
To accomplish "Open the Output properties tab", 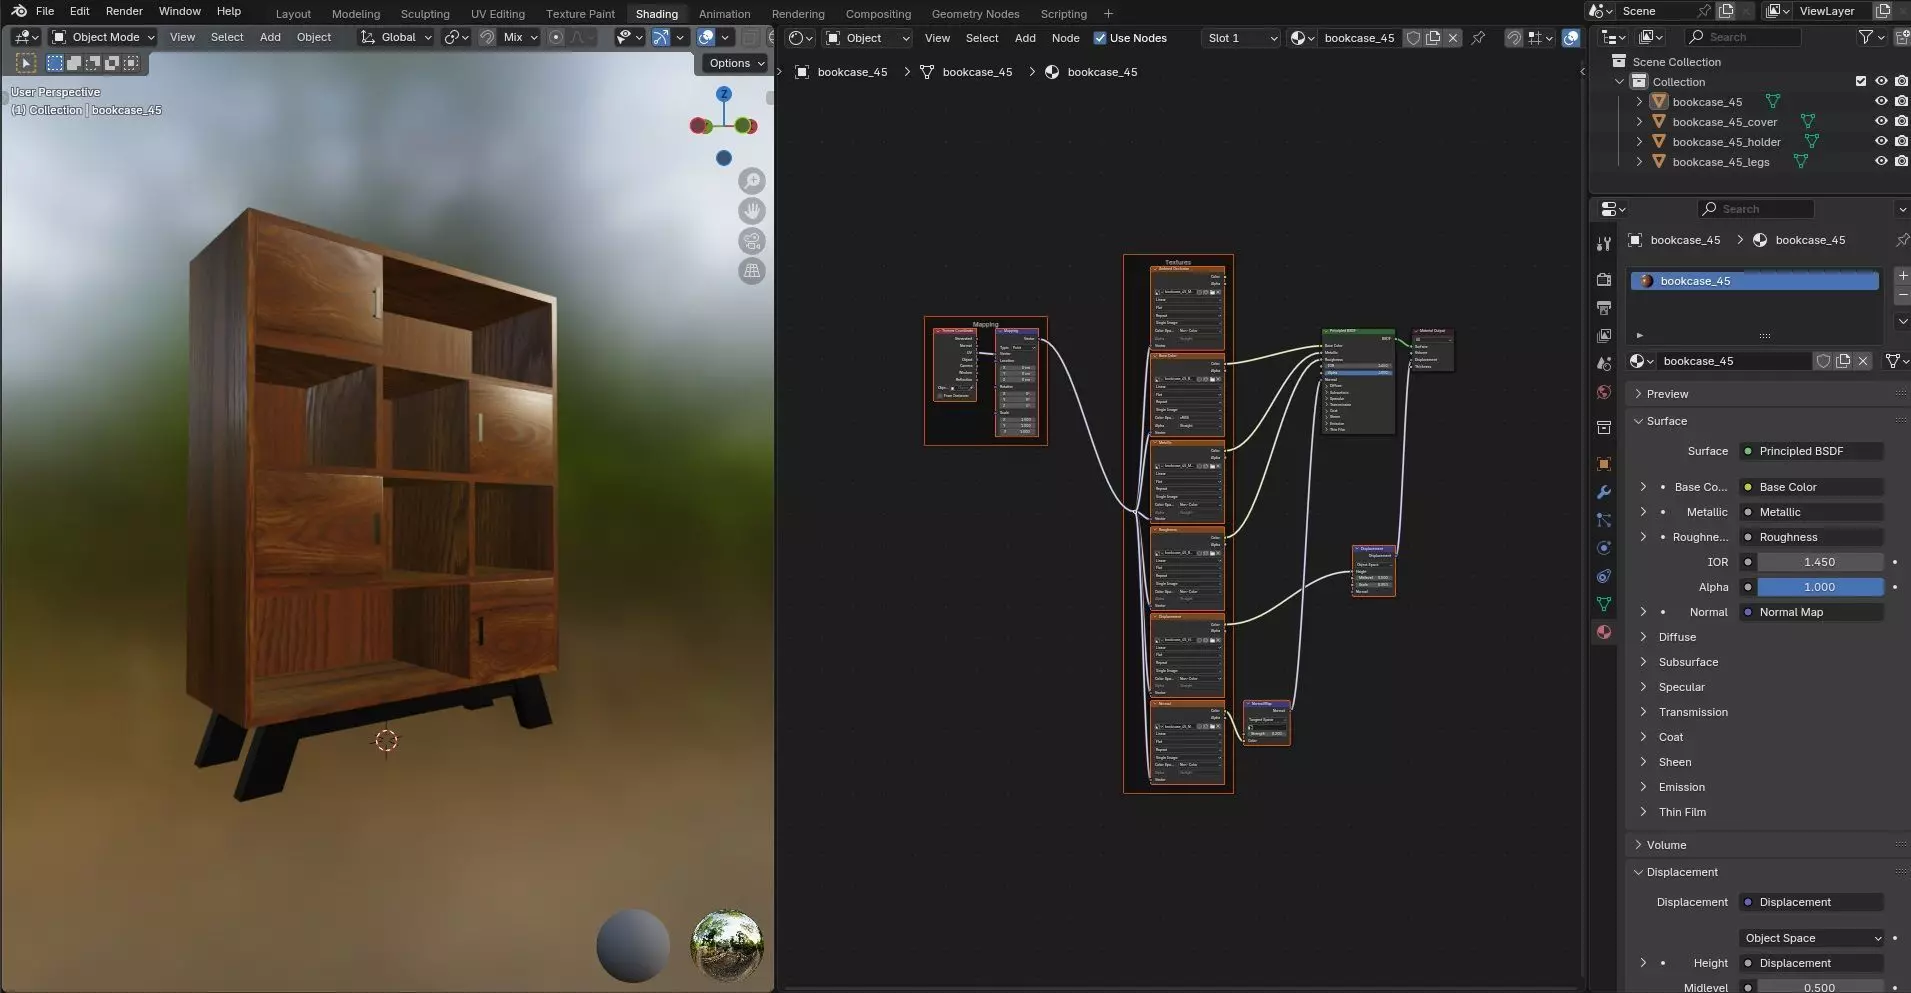I will 1604,307.
